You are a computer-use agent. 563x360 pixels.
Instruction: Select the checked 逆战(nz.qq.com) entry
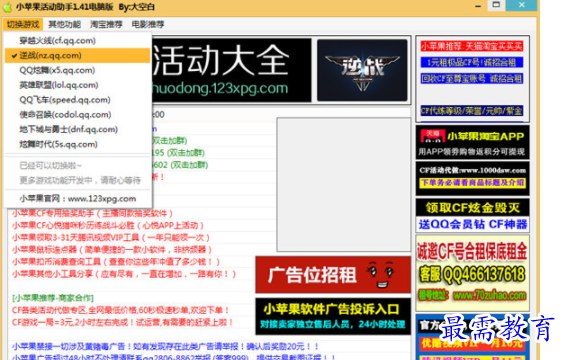(77, 56)
